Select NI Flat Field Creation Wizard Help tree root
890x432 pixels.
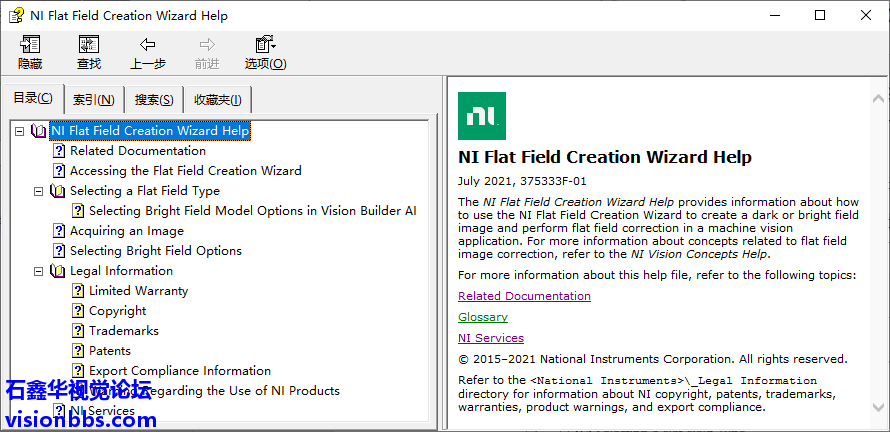(150, 131)
